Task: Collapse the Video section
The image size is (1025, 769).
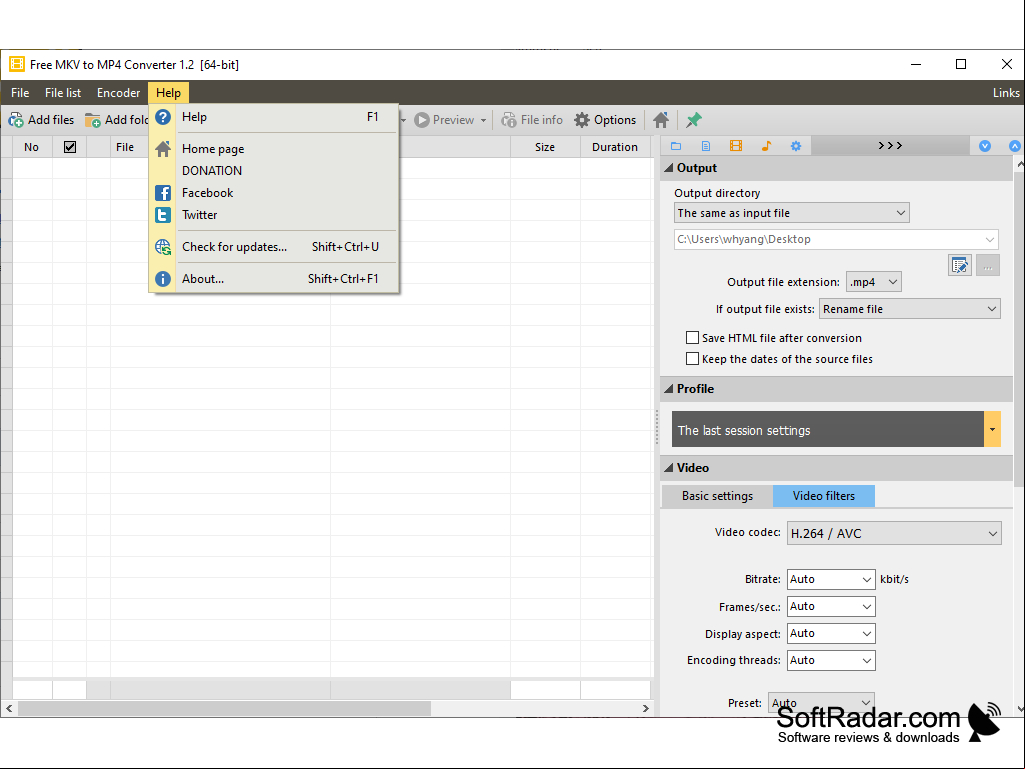Action: pyautogui.click(x=669, y=468)
